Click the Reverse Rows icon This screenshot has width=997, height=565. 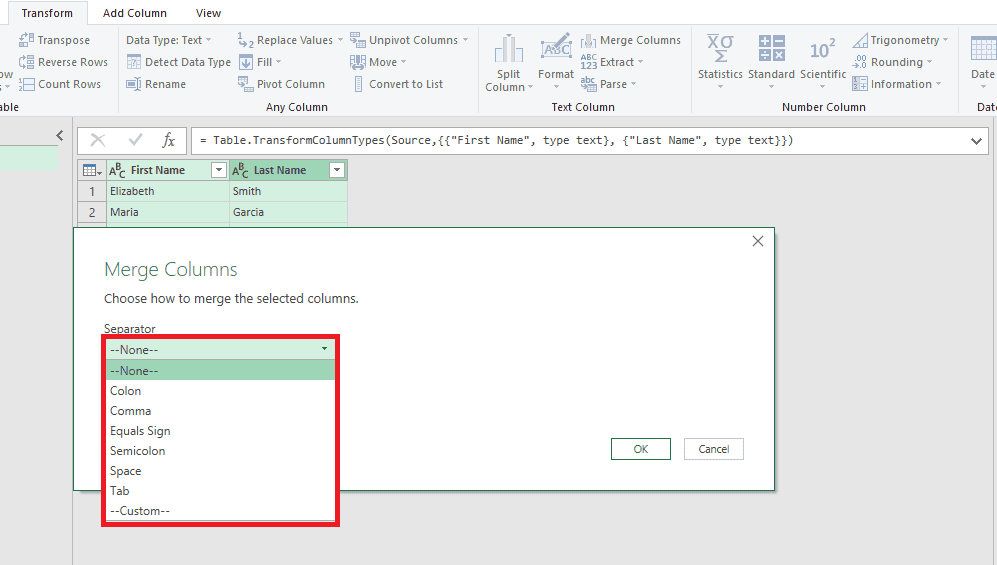pyautogui.click(x=26, y=62)
